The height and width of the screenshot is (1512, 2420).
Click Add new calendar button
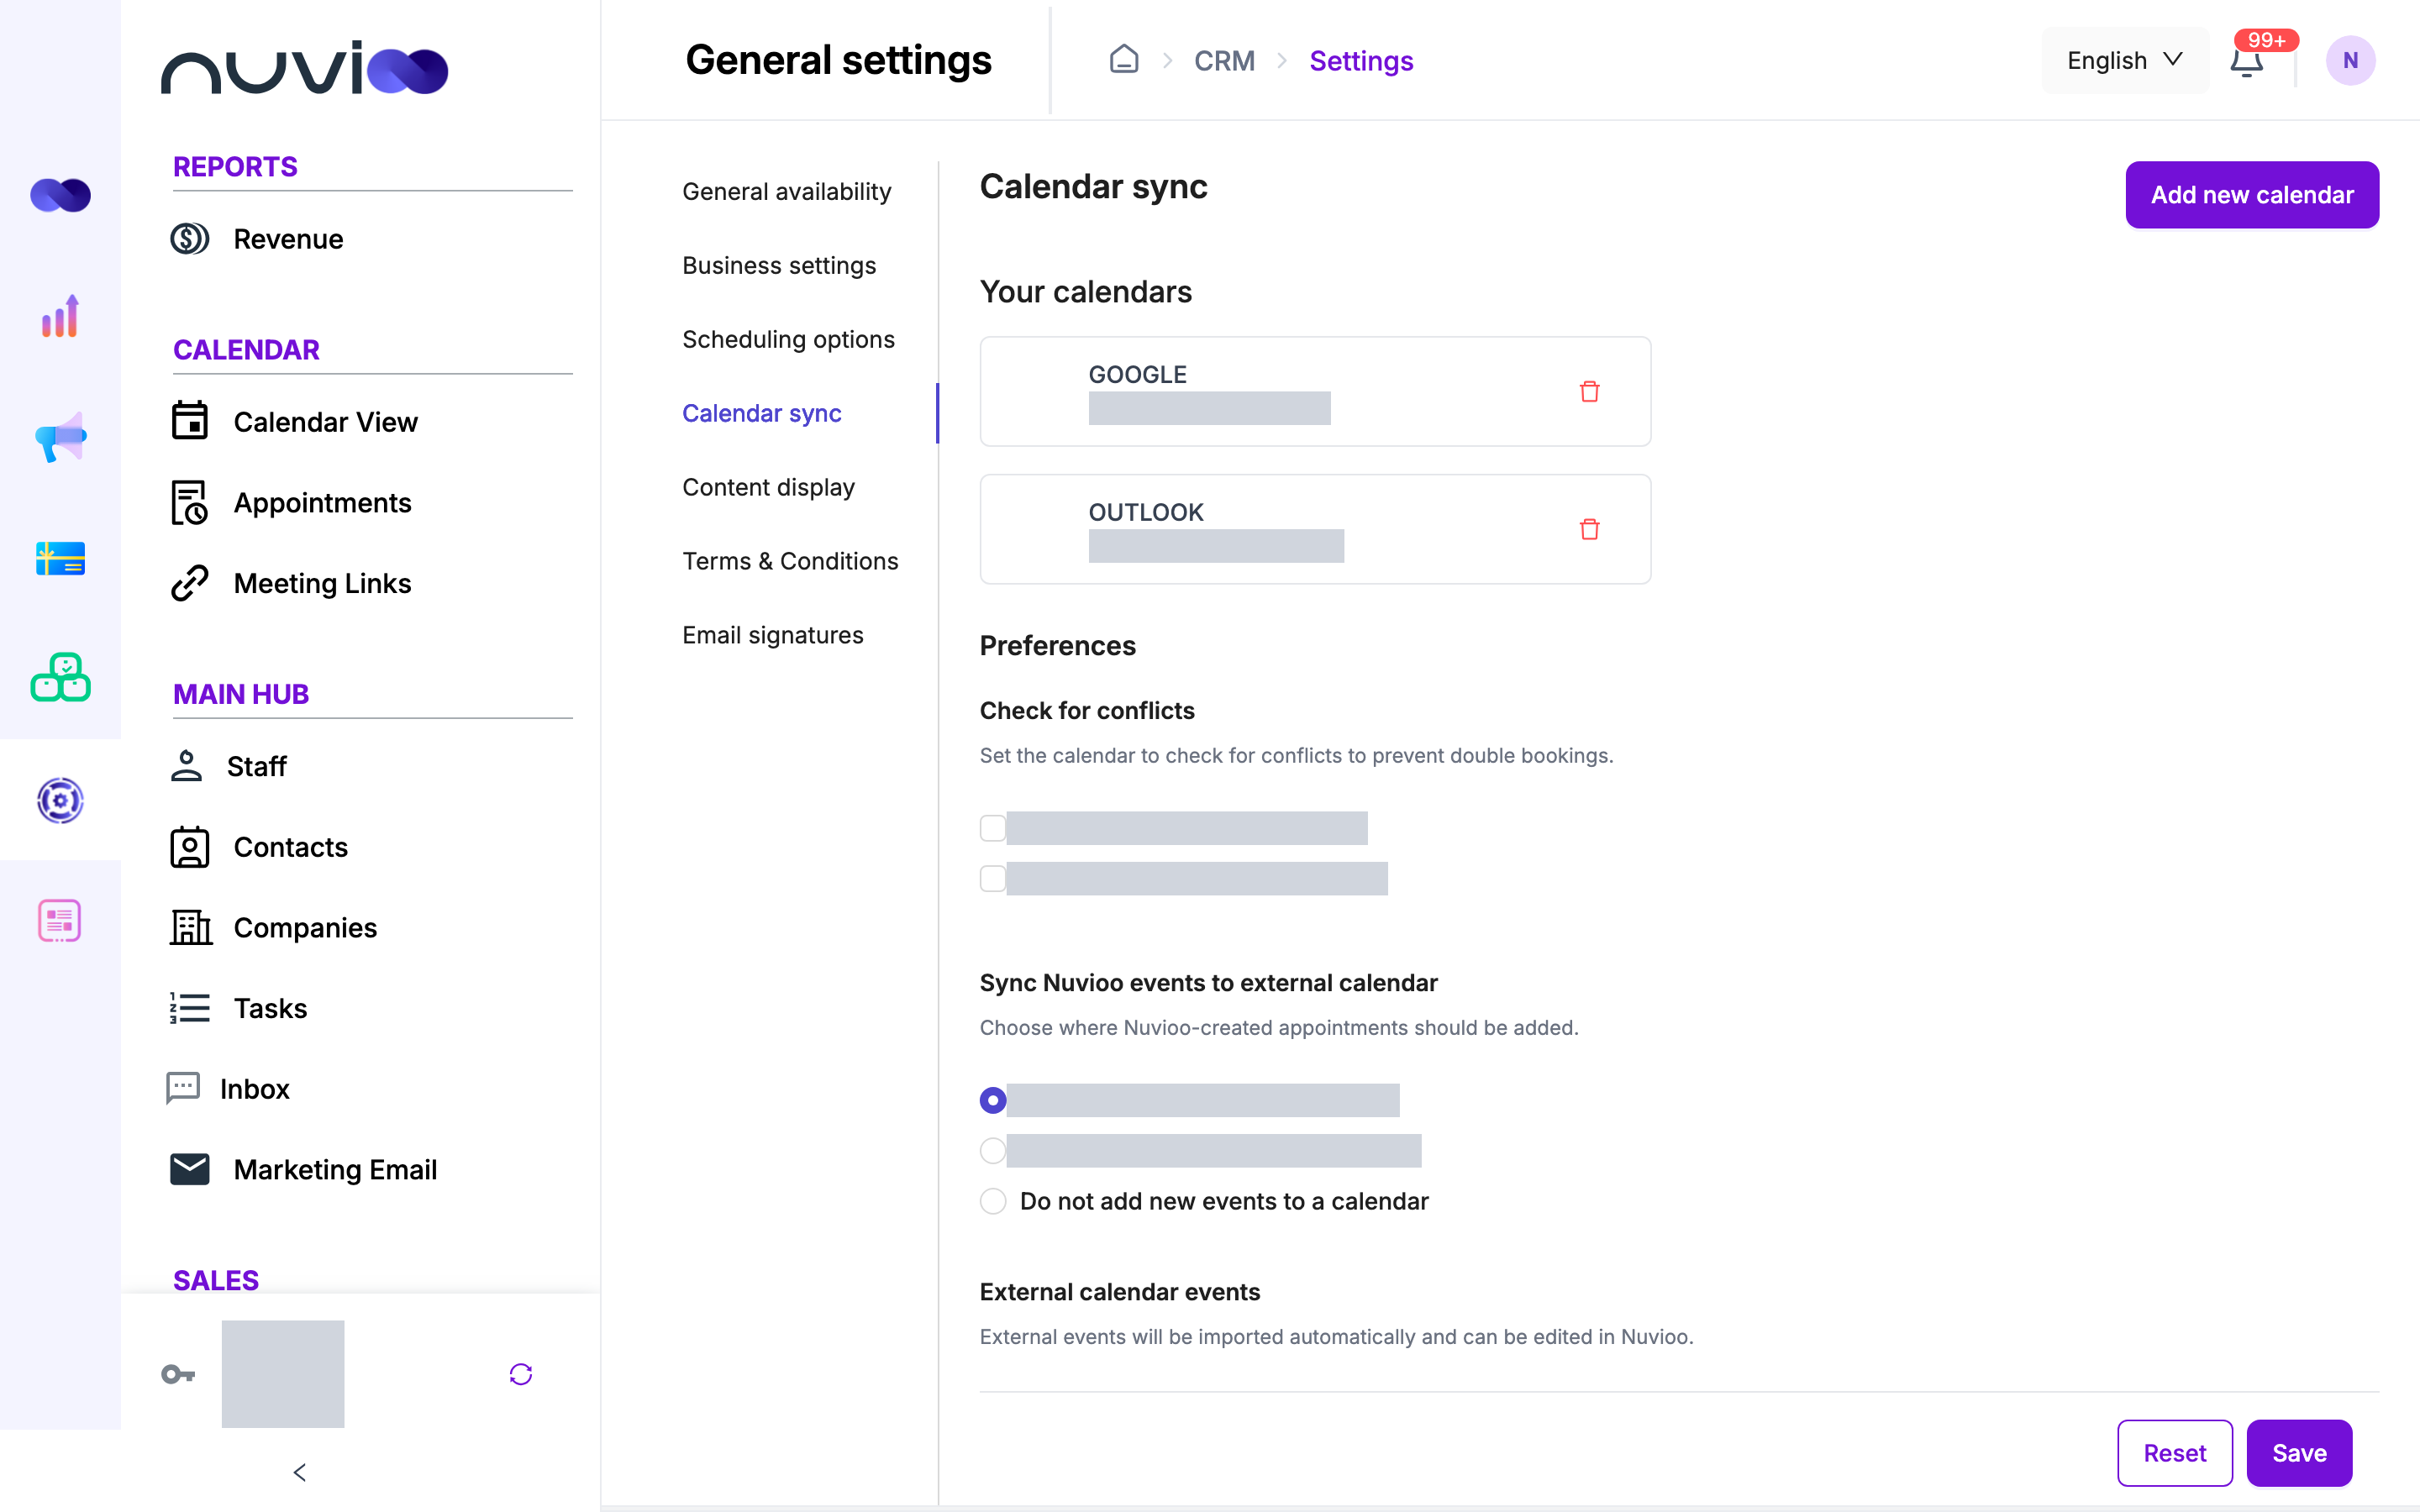point(2252,195)
